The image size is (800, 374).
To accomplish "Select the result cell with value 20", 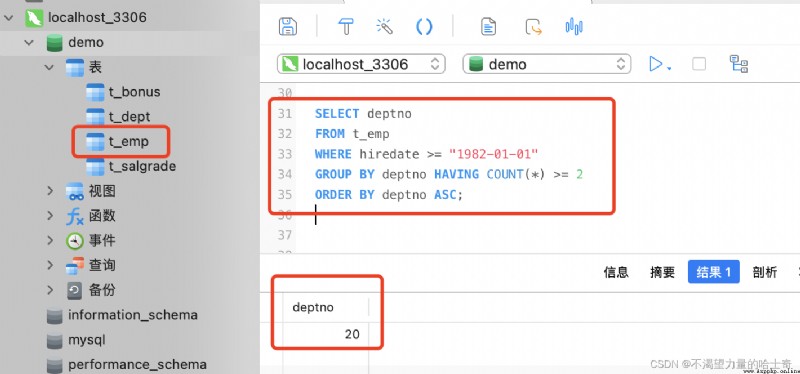I will (326, 334).
